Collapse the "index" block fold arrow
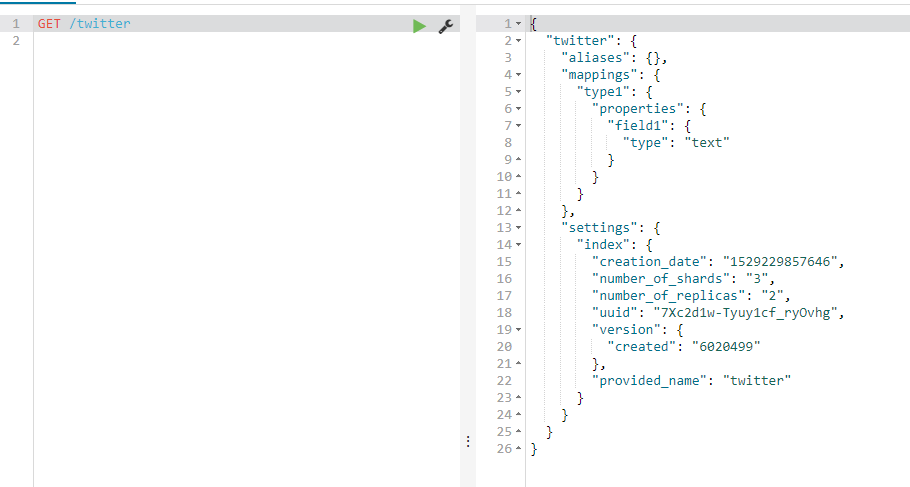The height and width of the screenshot is (487, 910). click(519, 244)
